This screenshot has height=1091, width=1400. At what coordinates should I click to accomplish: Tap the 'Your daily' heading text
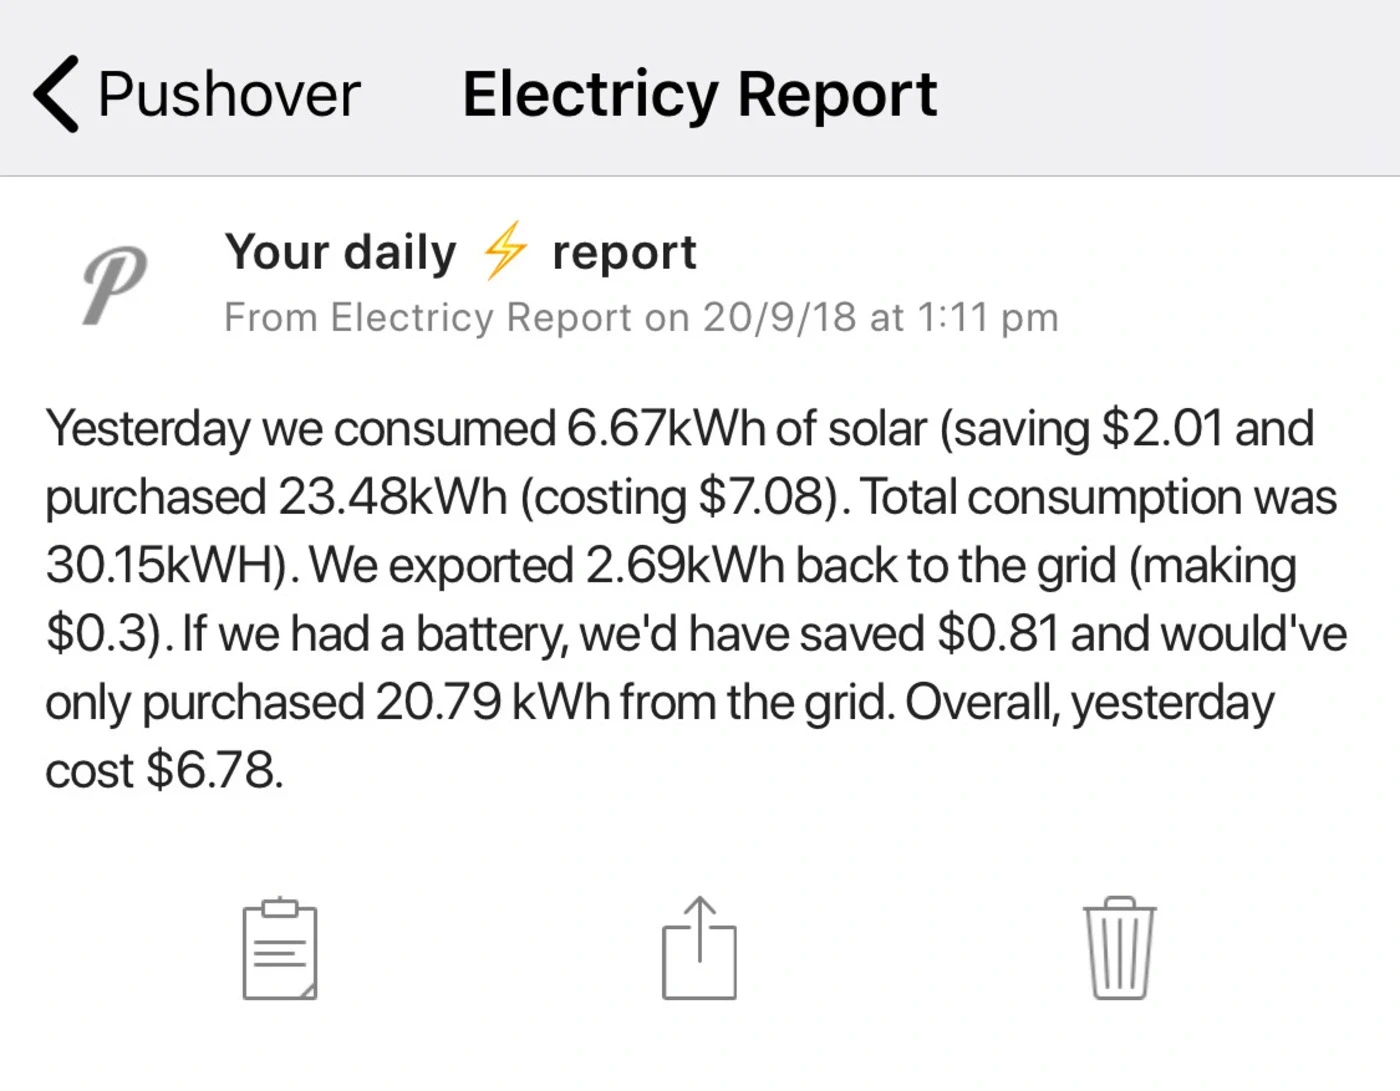(341, 253)
